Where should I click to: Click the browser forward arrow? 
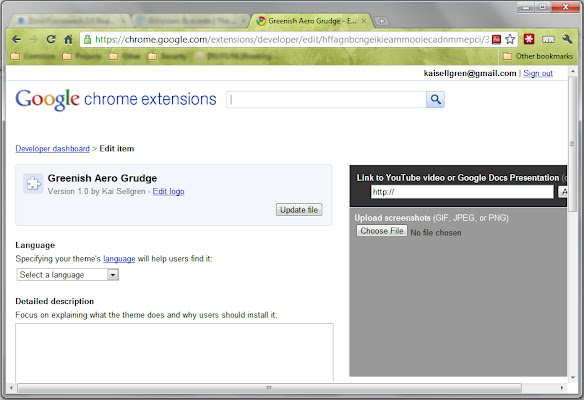(x=34, y=39)
